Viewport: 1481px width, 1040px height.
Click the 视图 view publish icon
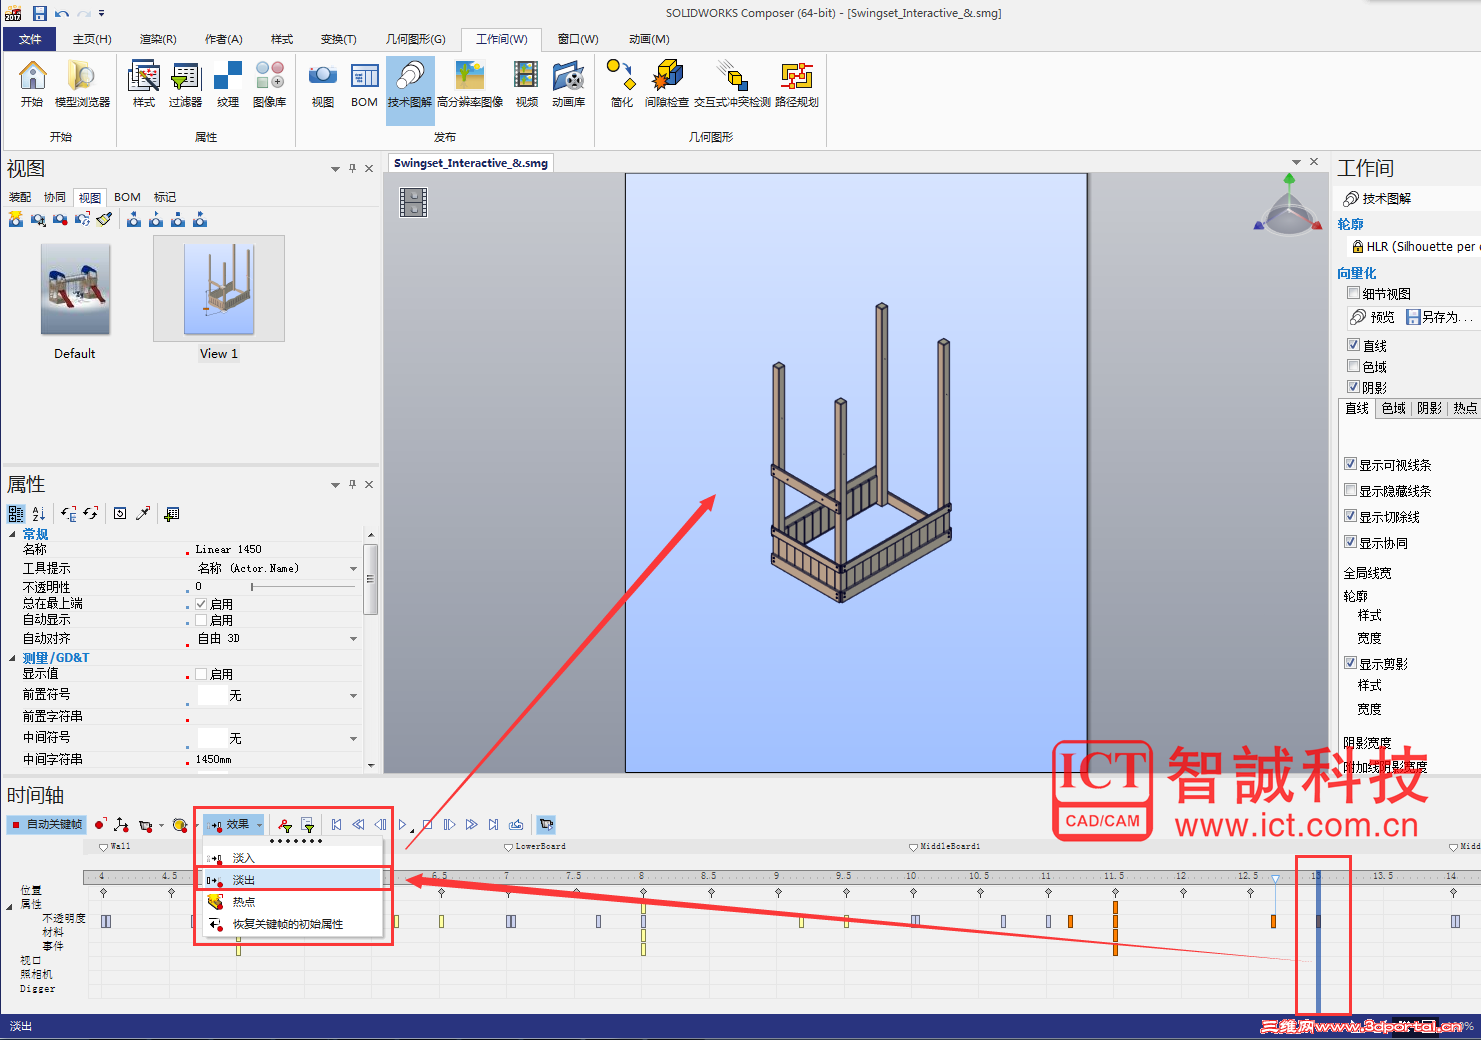pos(323,84)
